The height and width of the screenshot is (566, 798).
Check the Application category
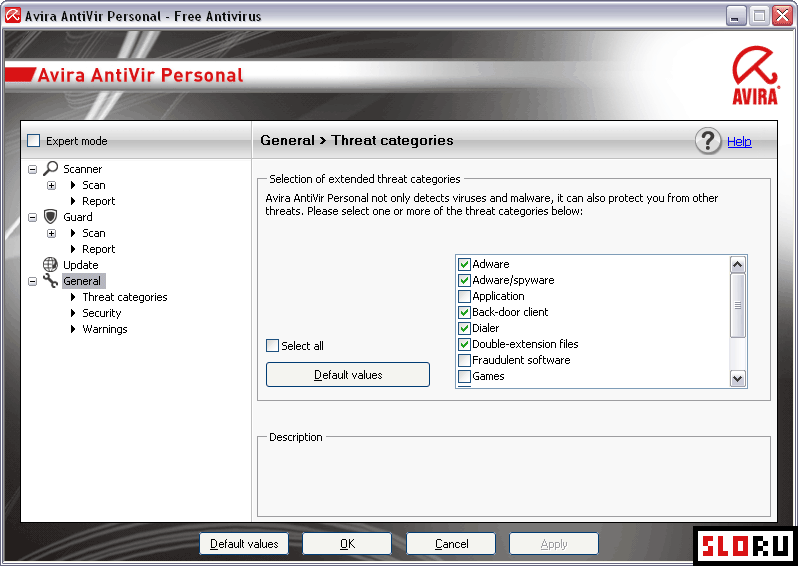point(464,296)
